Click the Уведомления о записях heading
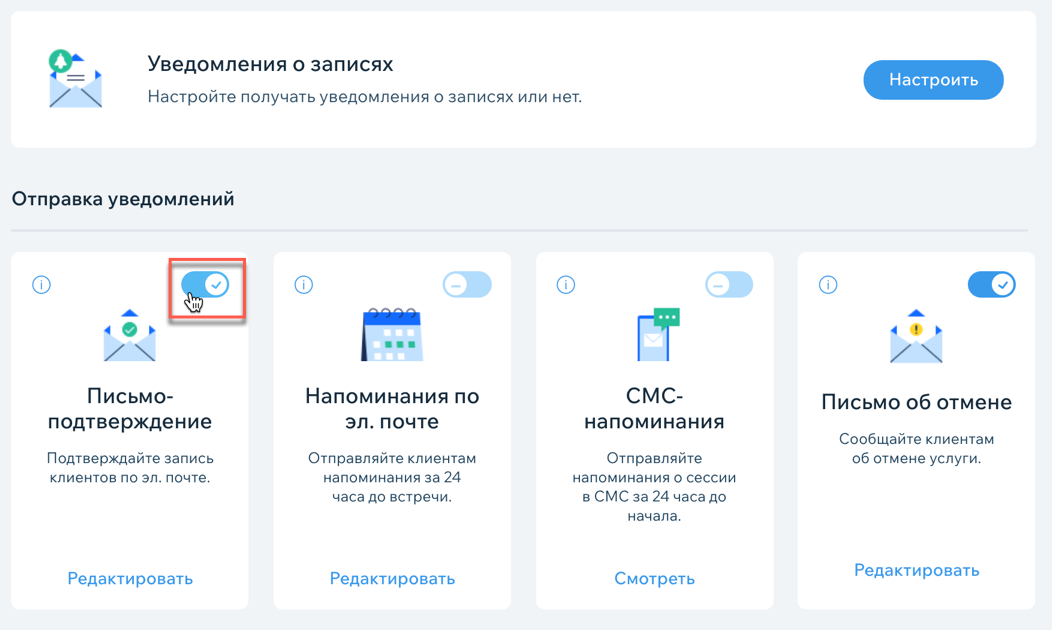Screen dimensions: 1052x630 point(270,64)
